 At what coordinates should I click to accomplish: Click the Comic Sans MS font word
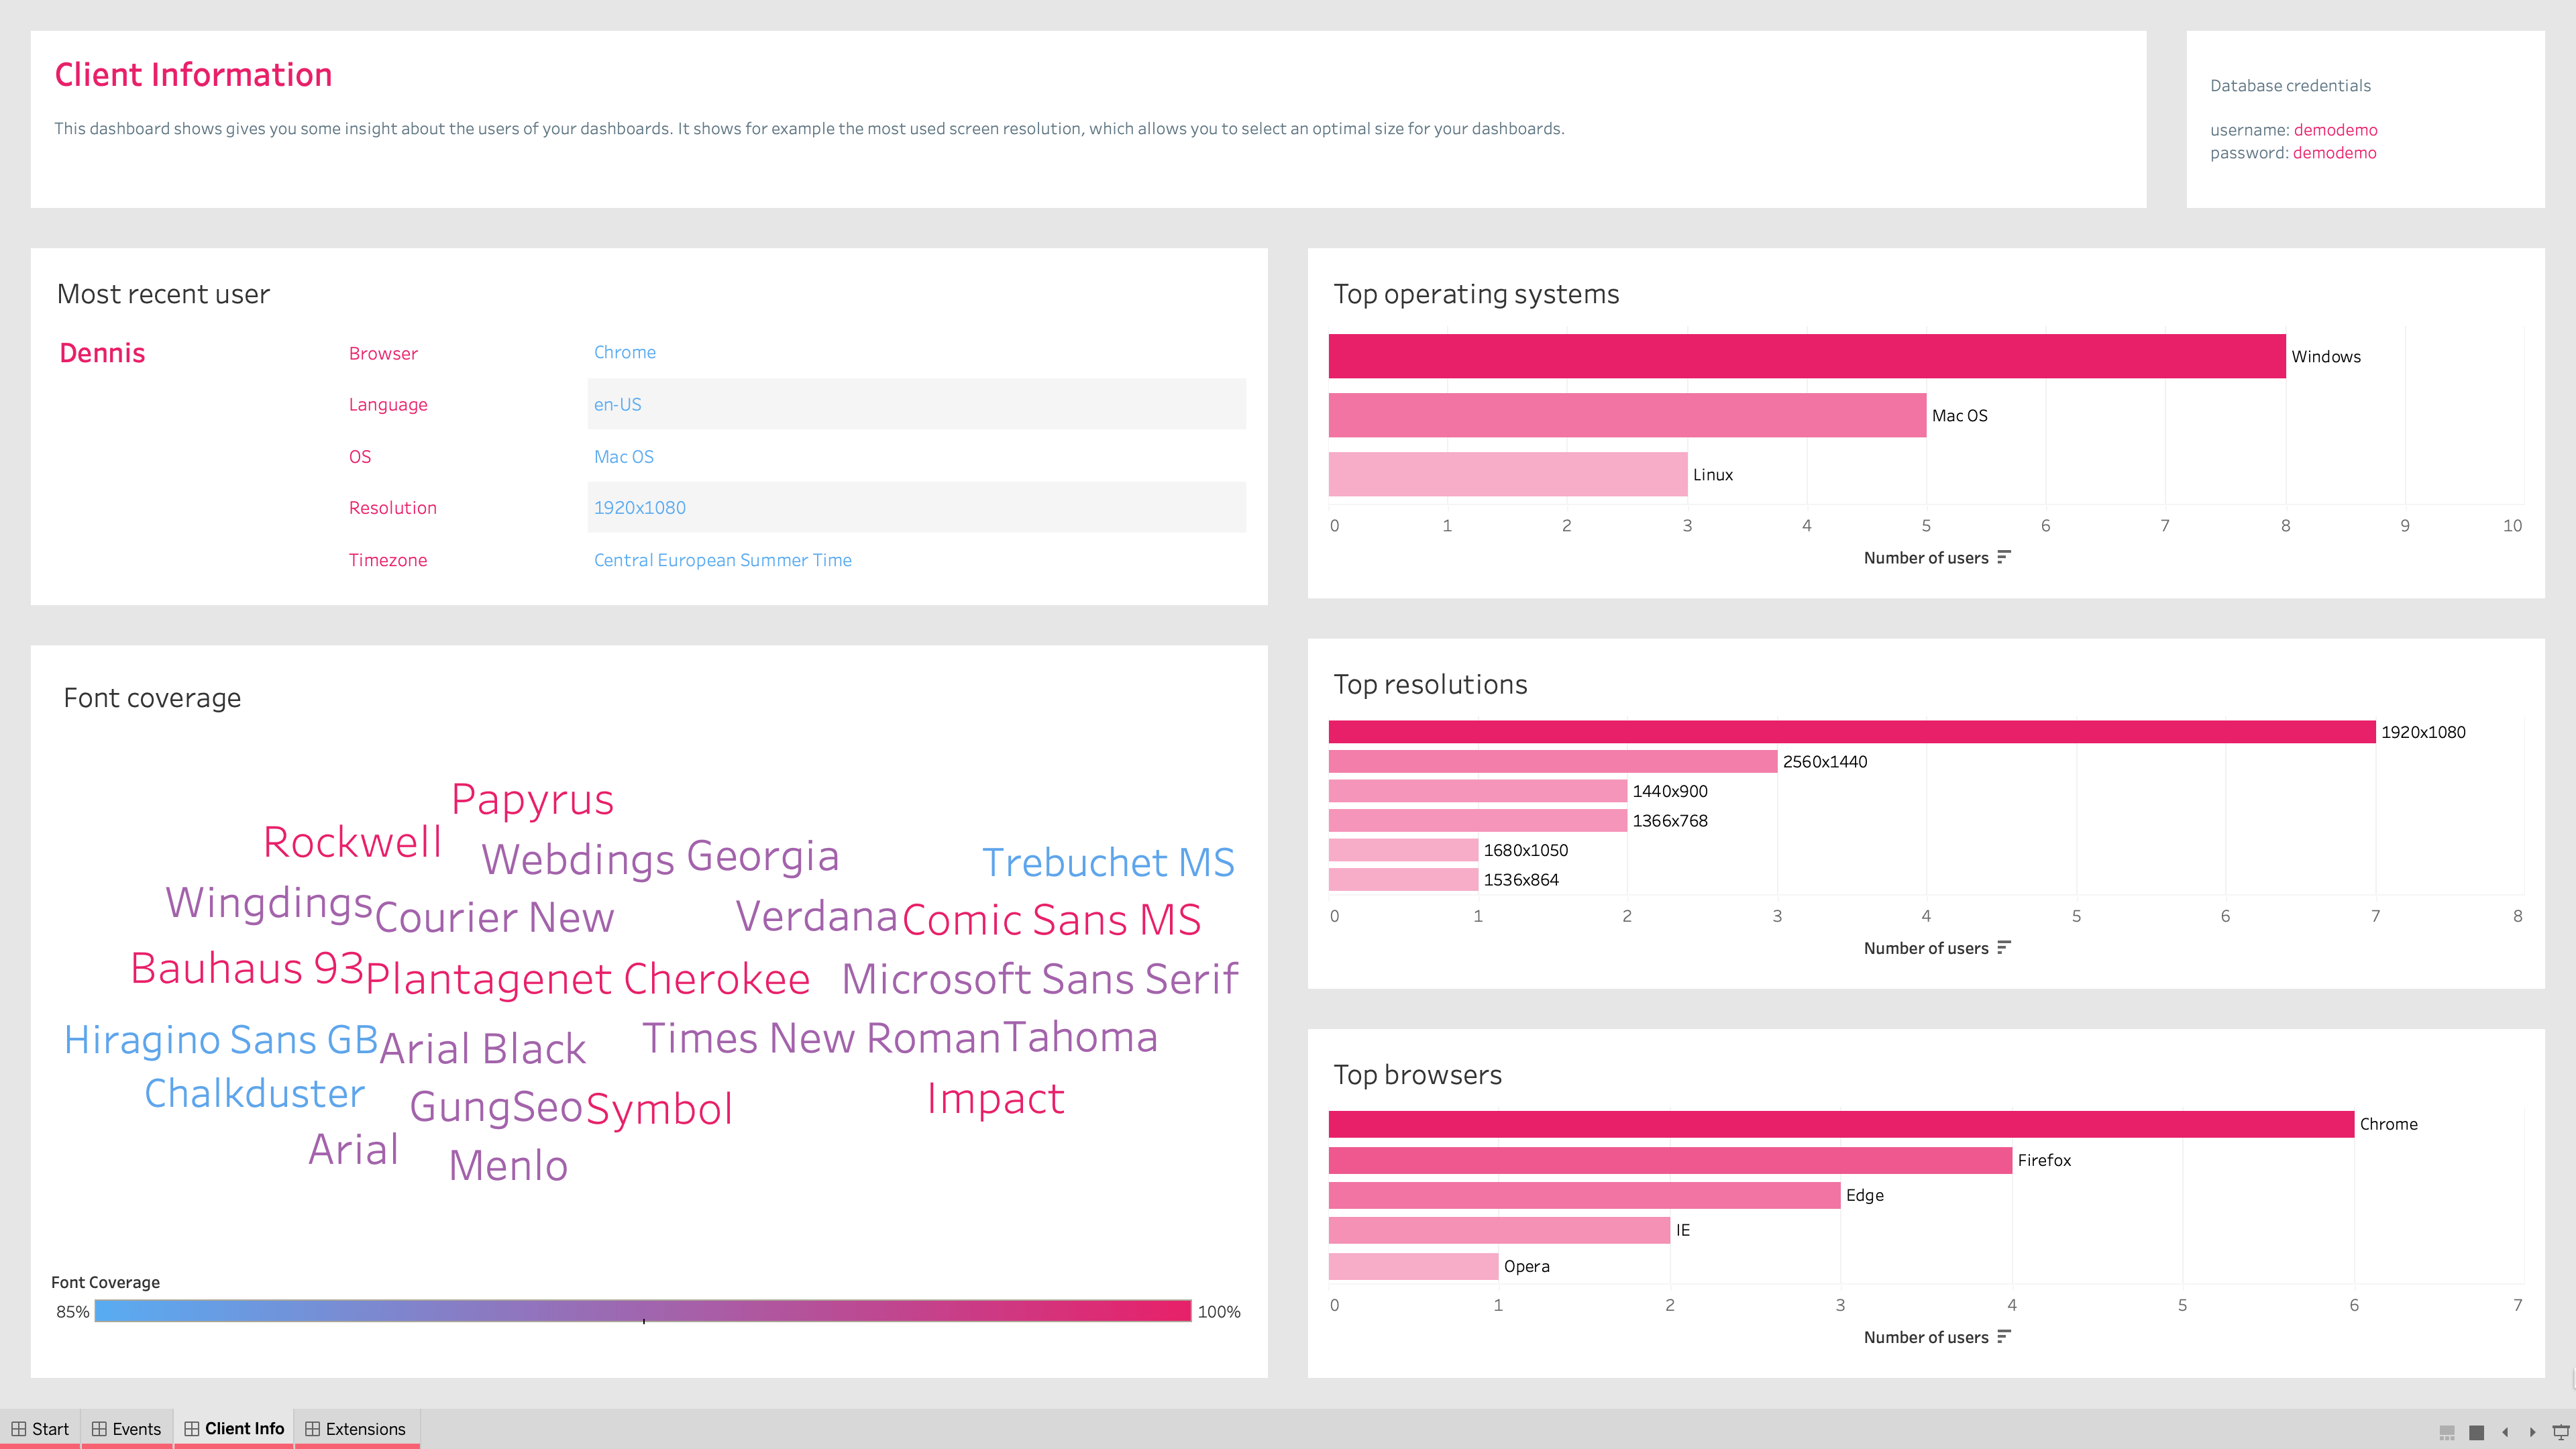[x=1051, y=920]
